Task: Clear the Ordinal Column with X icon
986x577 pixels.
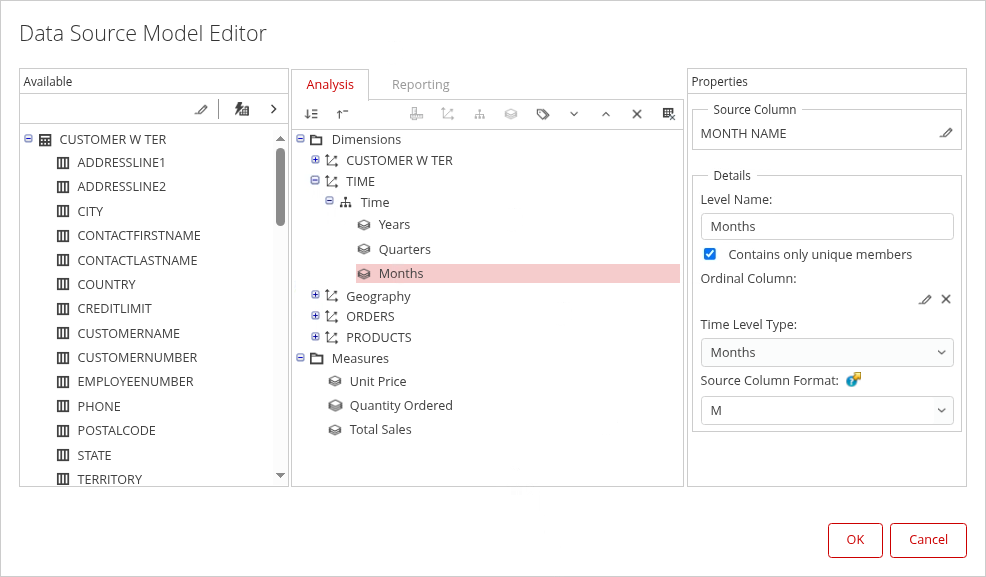Action: click(946, 299)
